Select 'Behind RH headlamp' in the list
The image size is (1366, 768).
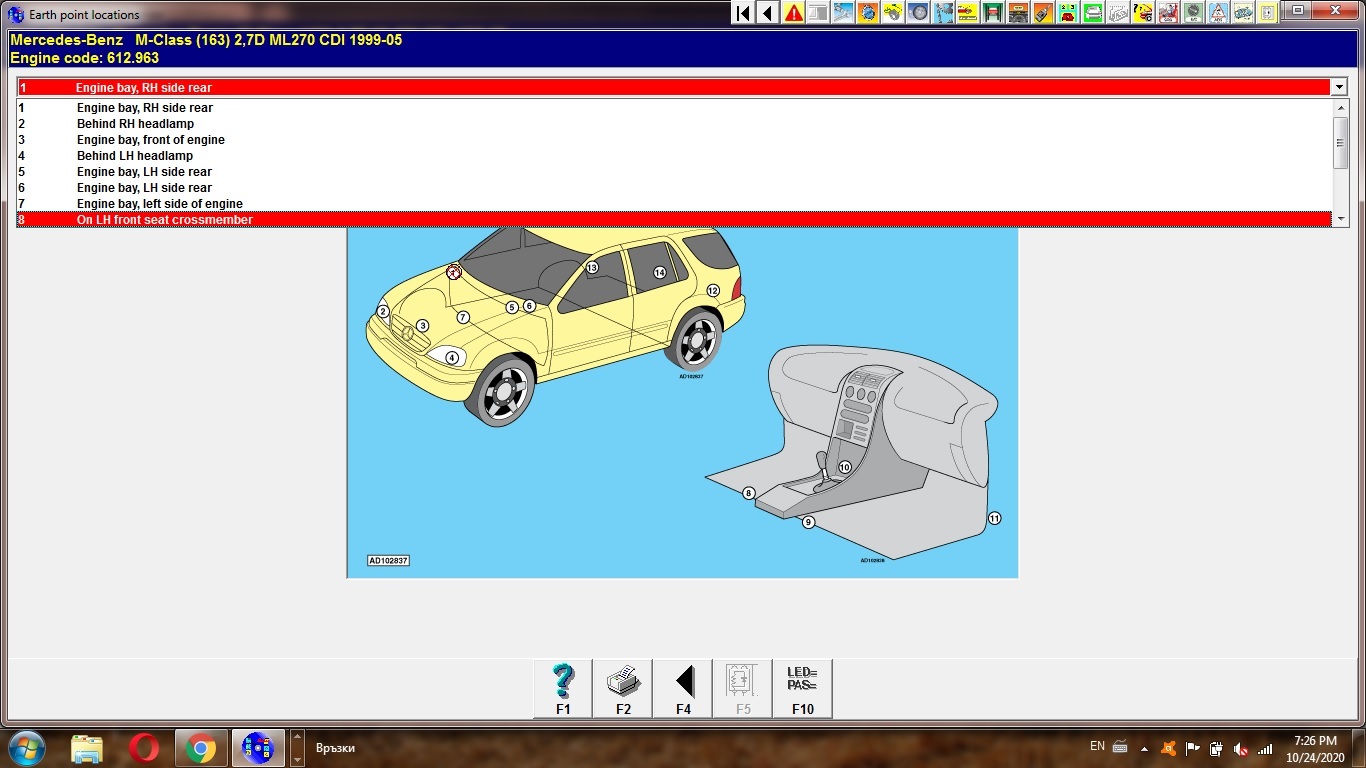click(x=675, y=123)
